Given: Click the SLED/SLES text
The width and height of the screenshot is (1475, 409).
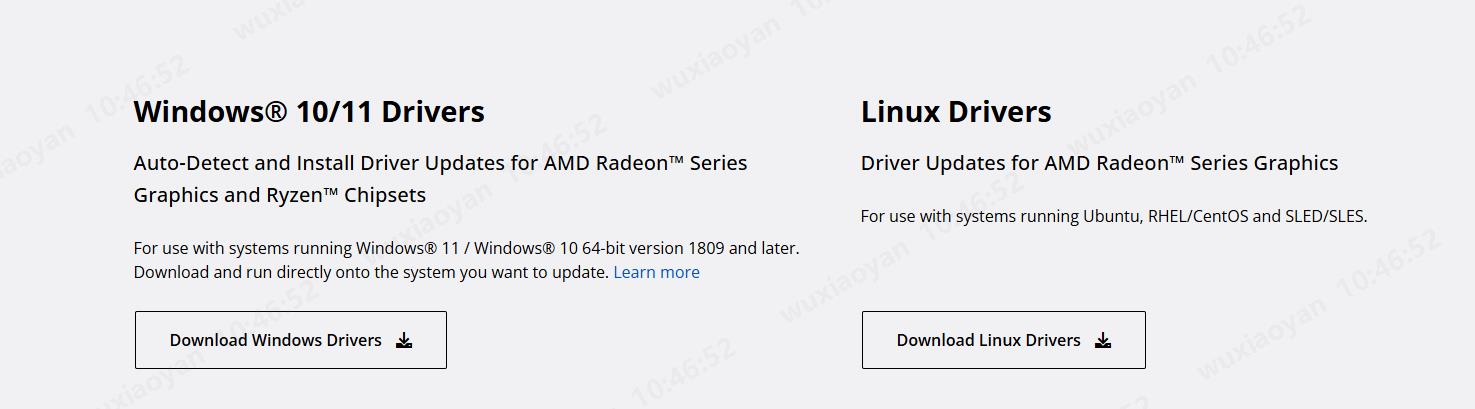Looking at the screenshot, I should click(x=1325, y=216).
